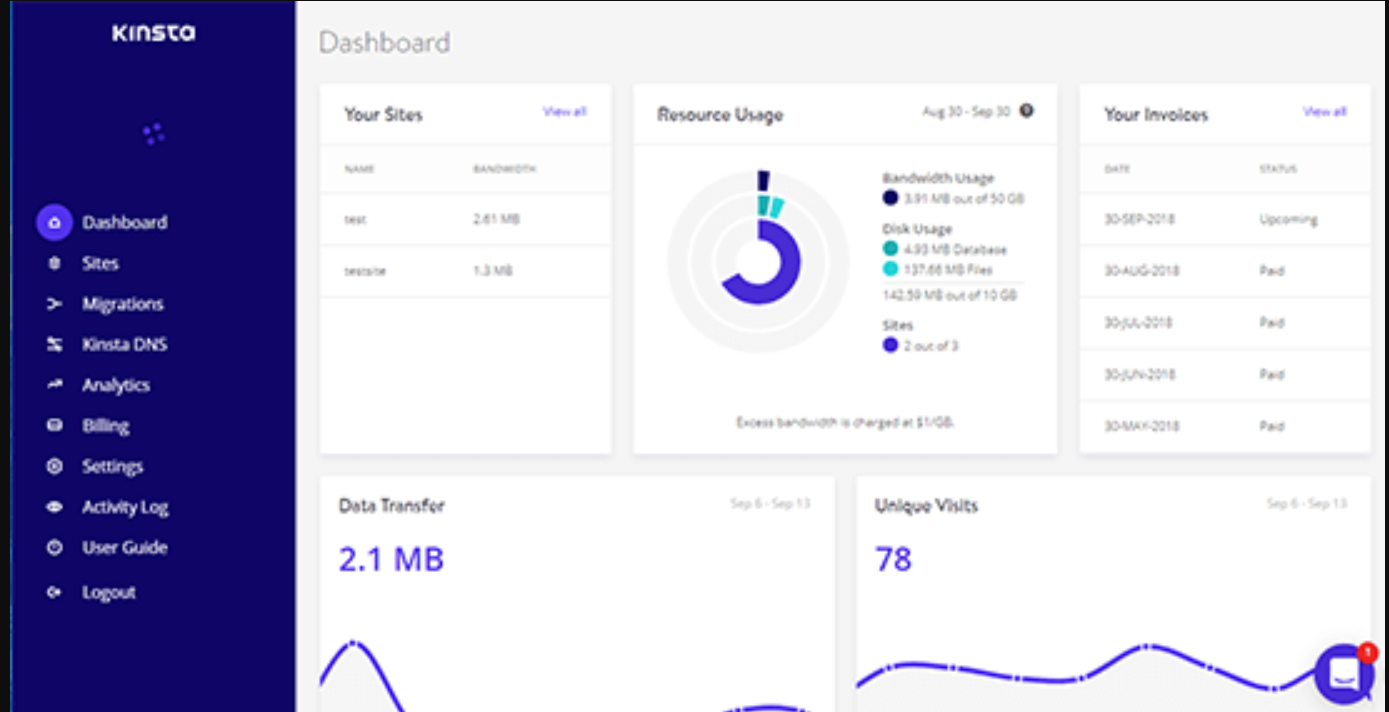Image resolution: width=1389 pixels, height=712 pixels.
Task: Click View all on Your Invoices
Action: 1324,112
